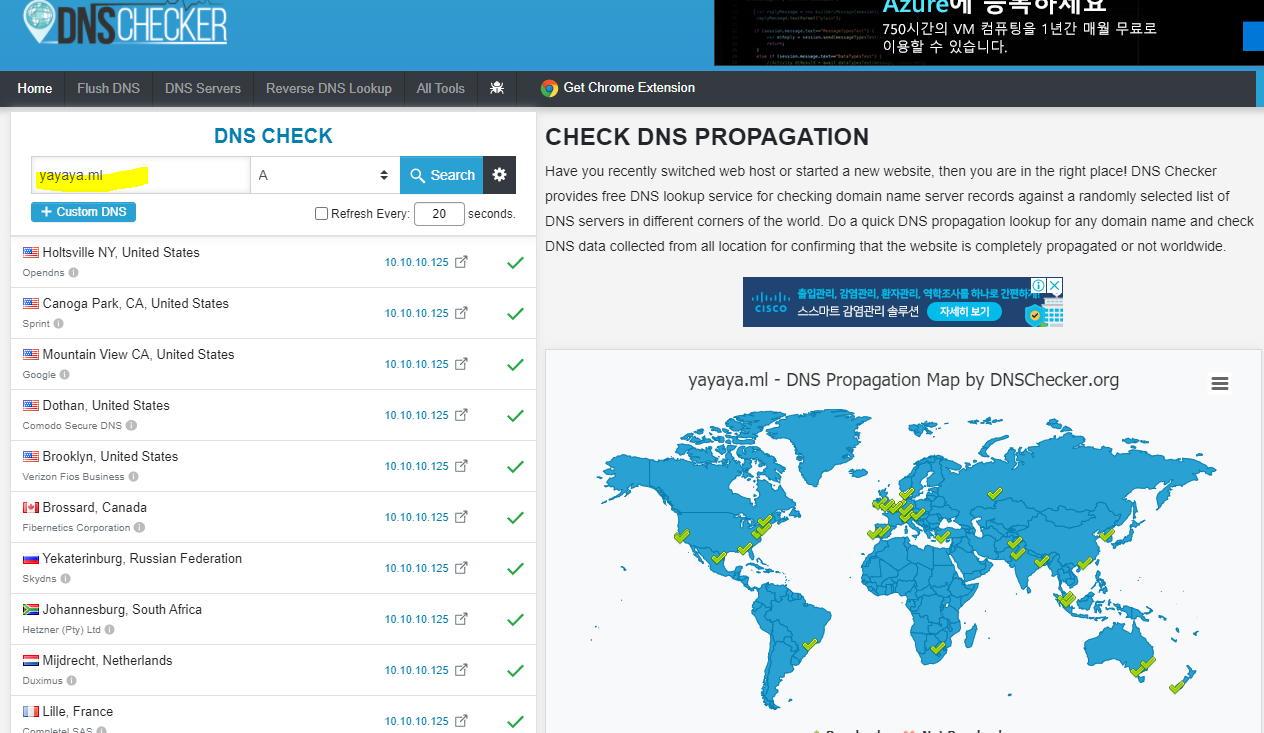Click the Azure advertisement banner at top

click(x=989, y=32)
